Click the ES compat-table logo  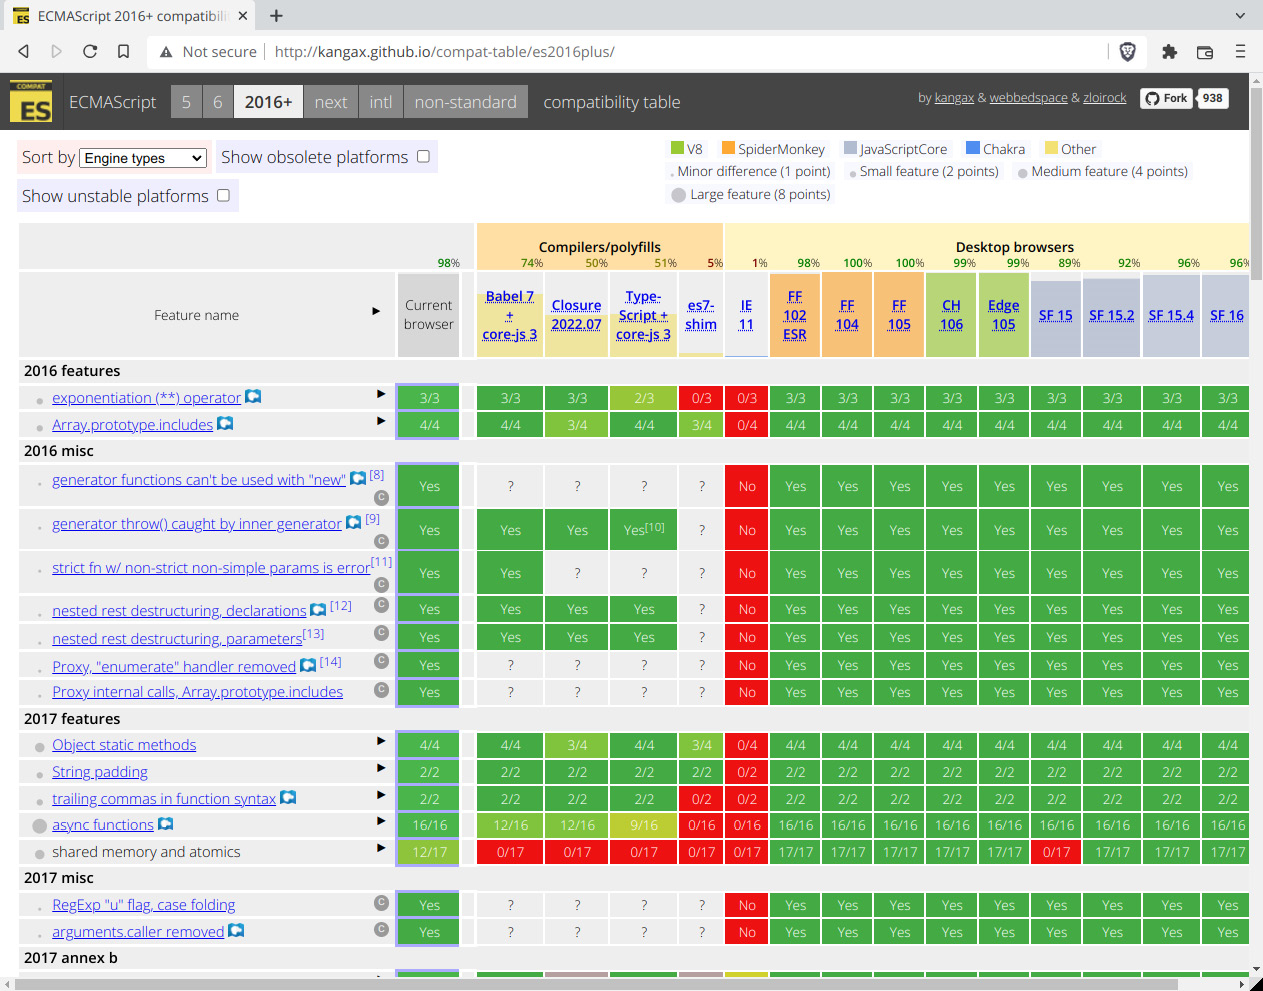click(x=32, y=99)
